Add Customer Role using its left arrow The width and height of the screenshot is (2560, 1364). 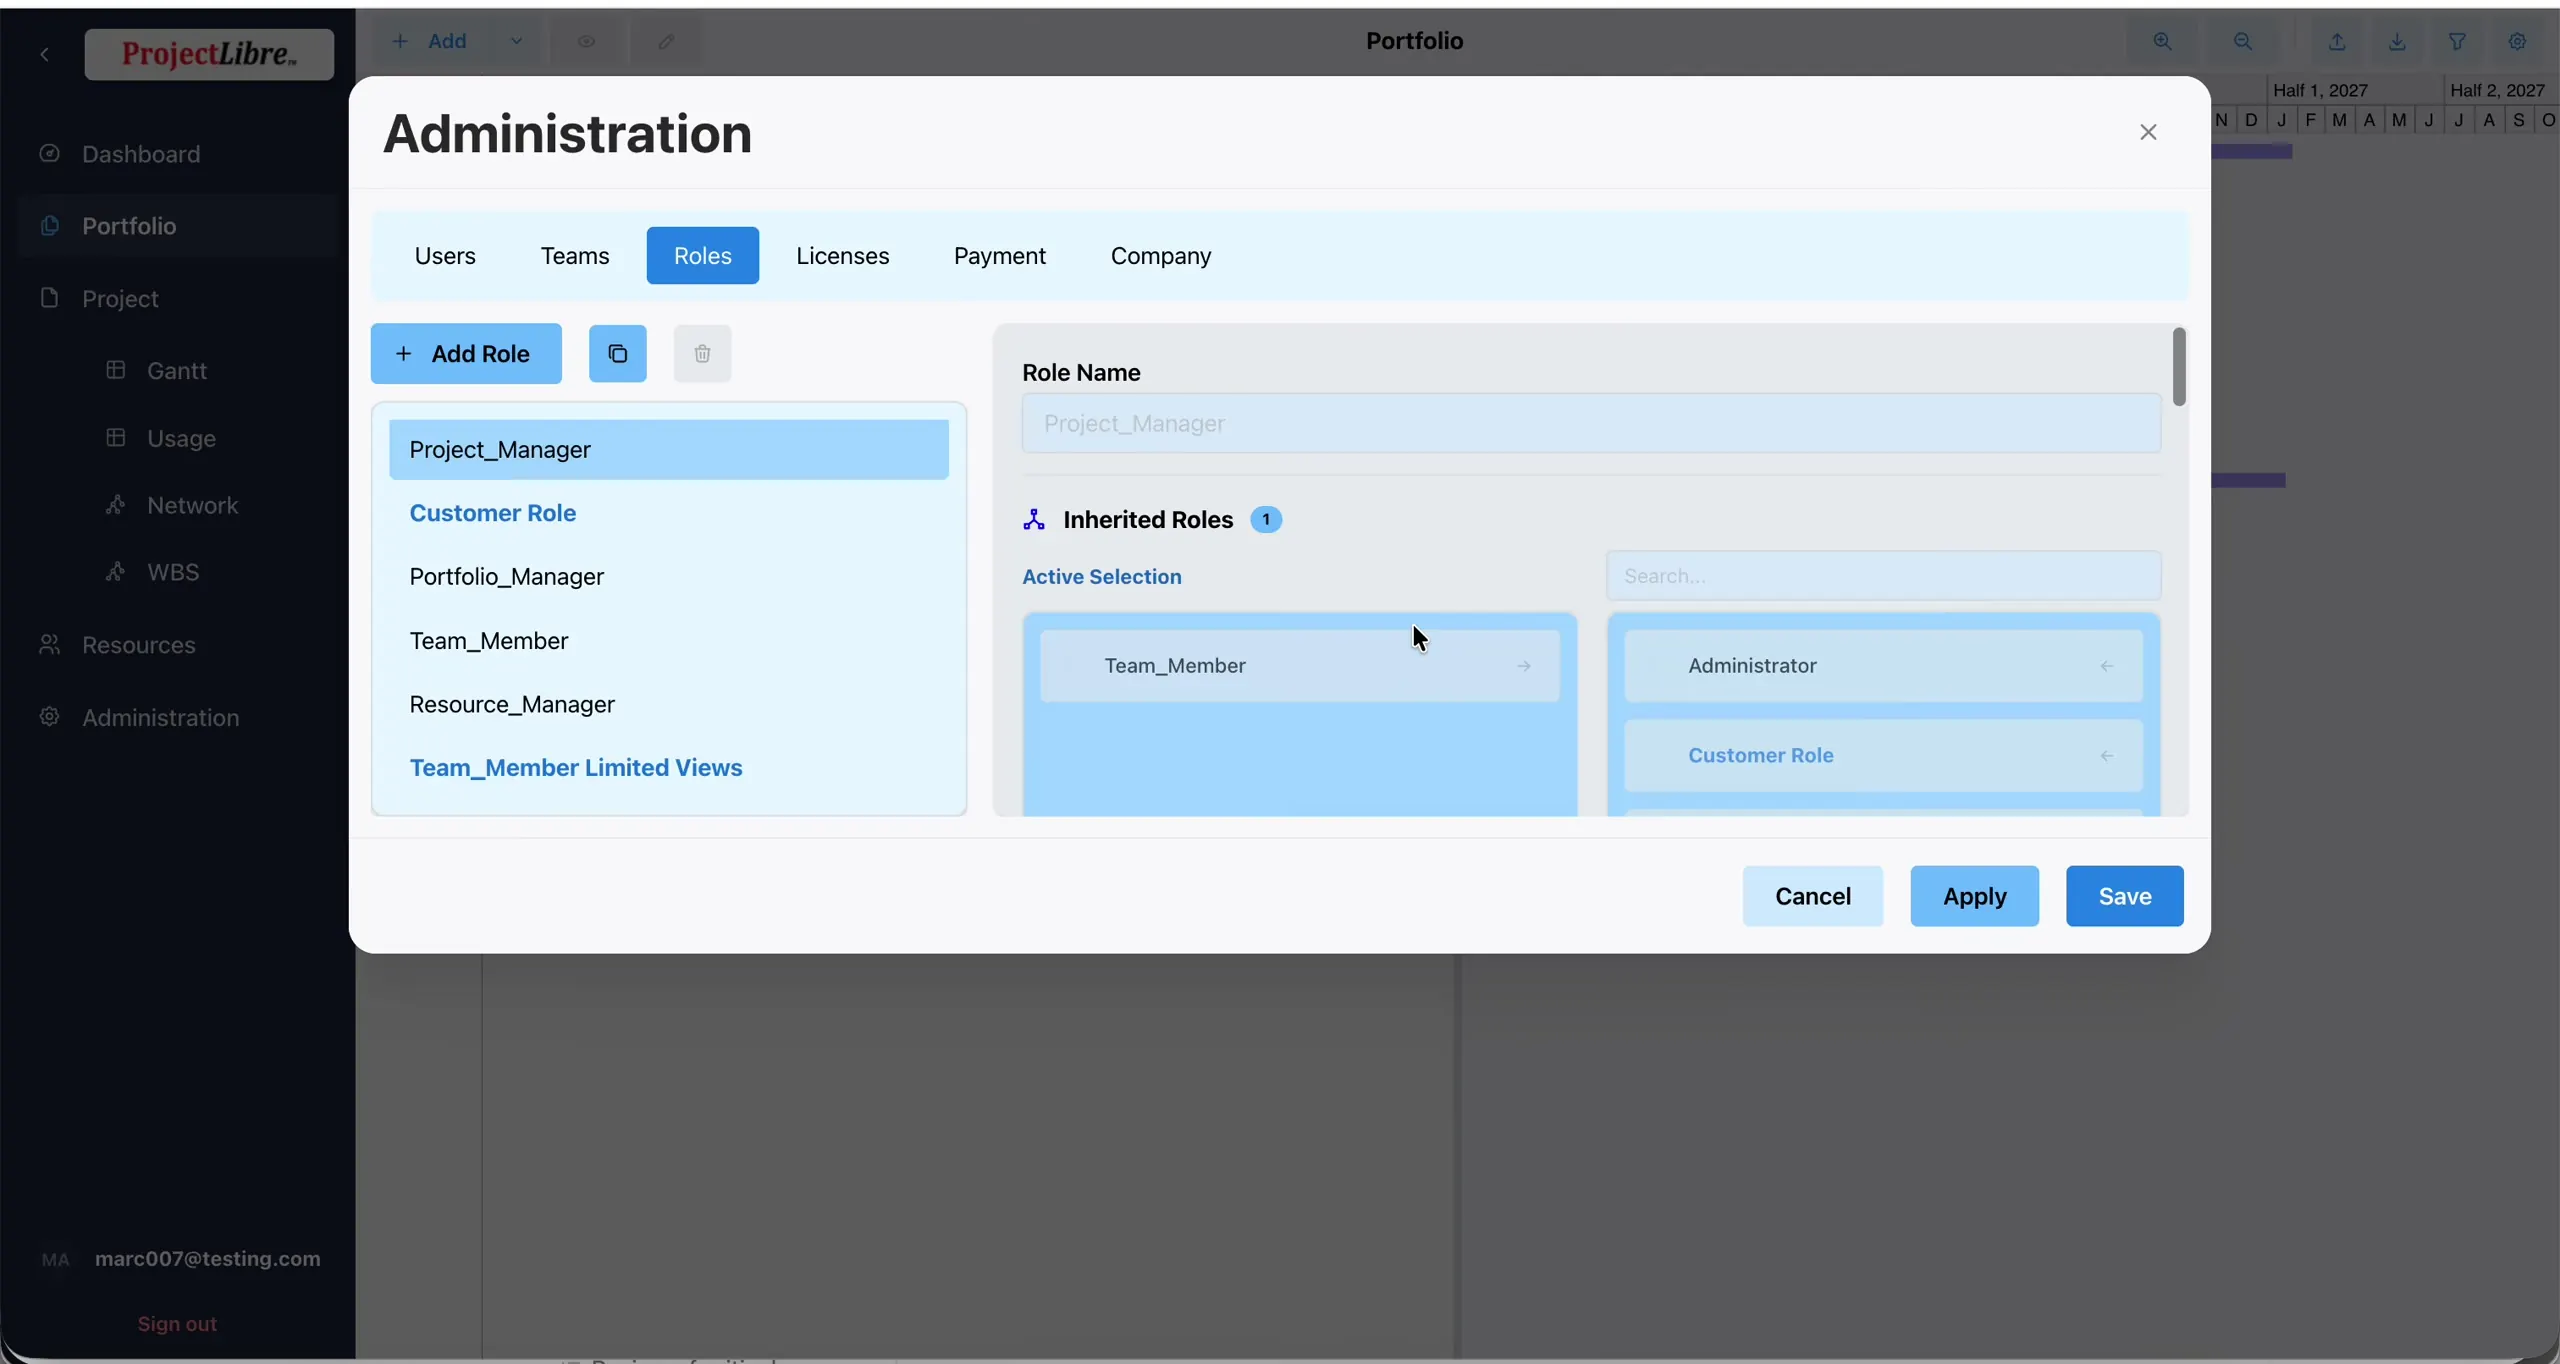(x=2106, y=756)
